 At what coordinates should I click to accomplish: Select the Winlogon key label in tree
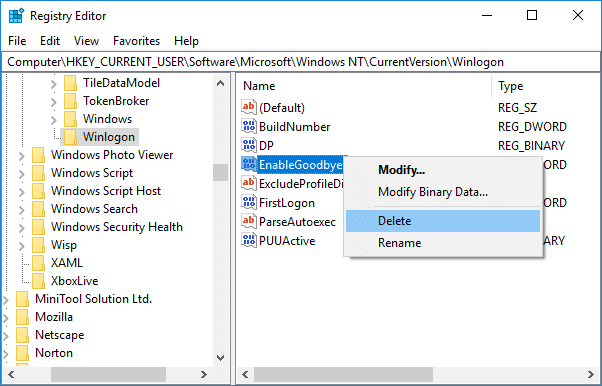coord(109,137)
